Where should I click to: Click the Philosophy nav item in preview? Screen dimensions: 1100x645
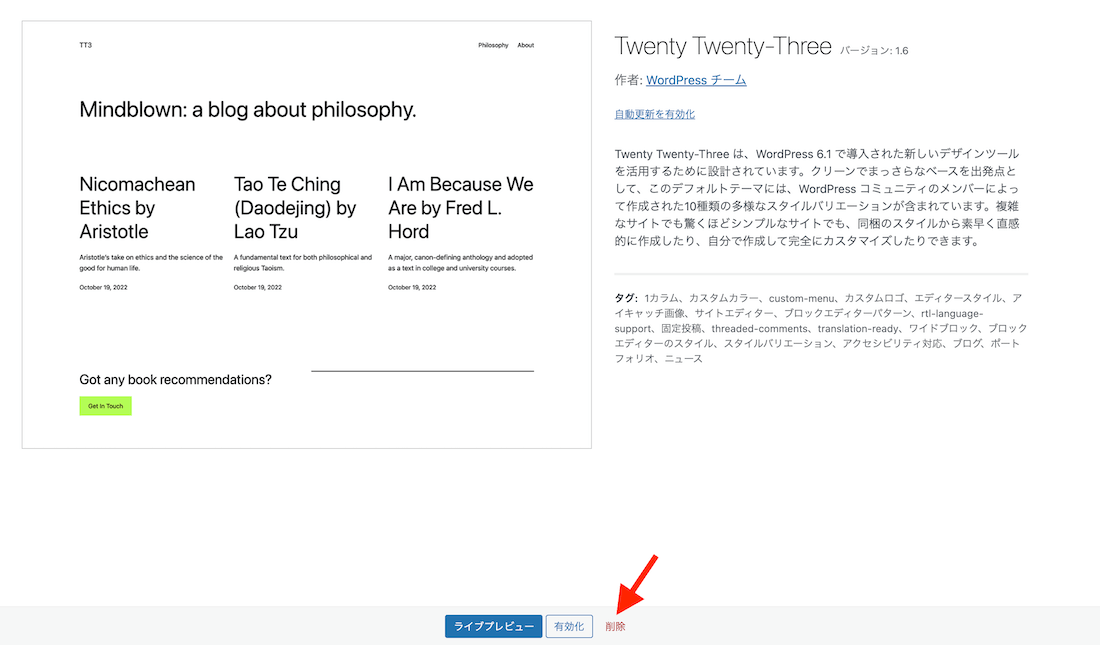tap(493, 45)
